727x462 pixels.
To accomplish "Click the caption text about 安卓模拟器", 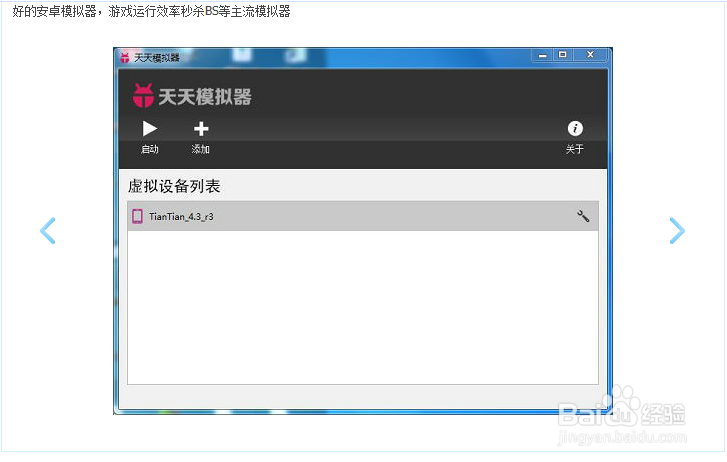I will pos(151,11).
